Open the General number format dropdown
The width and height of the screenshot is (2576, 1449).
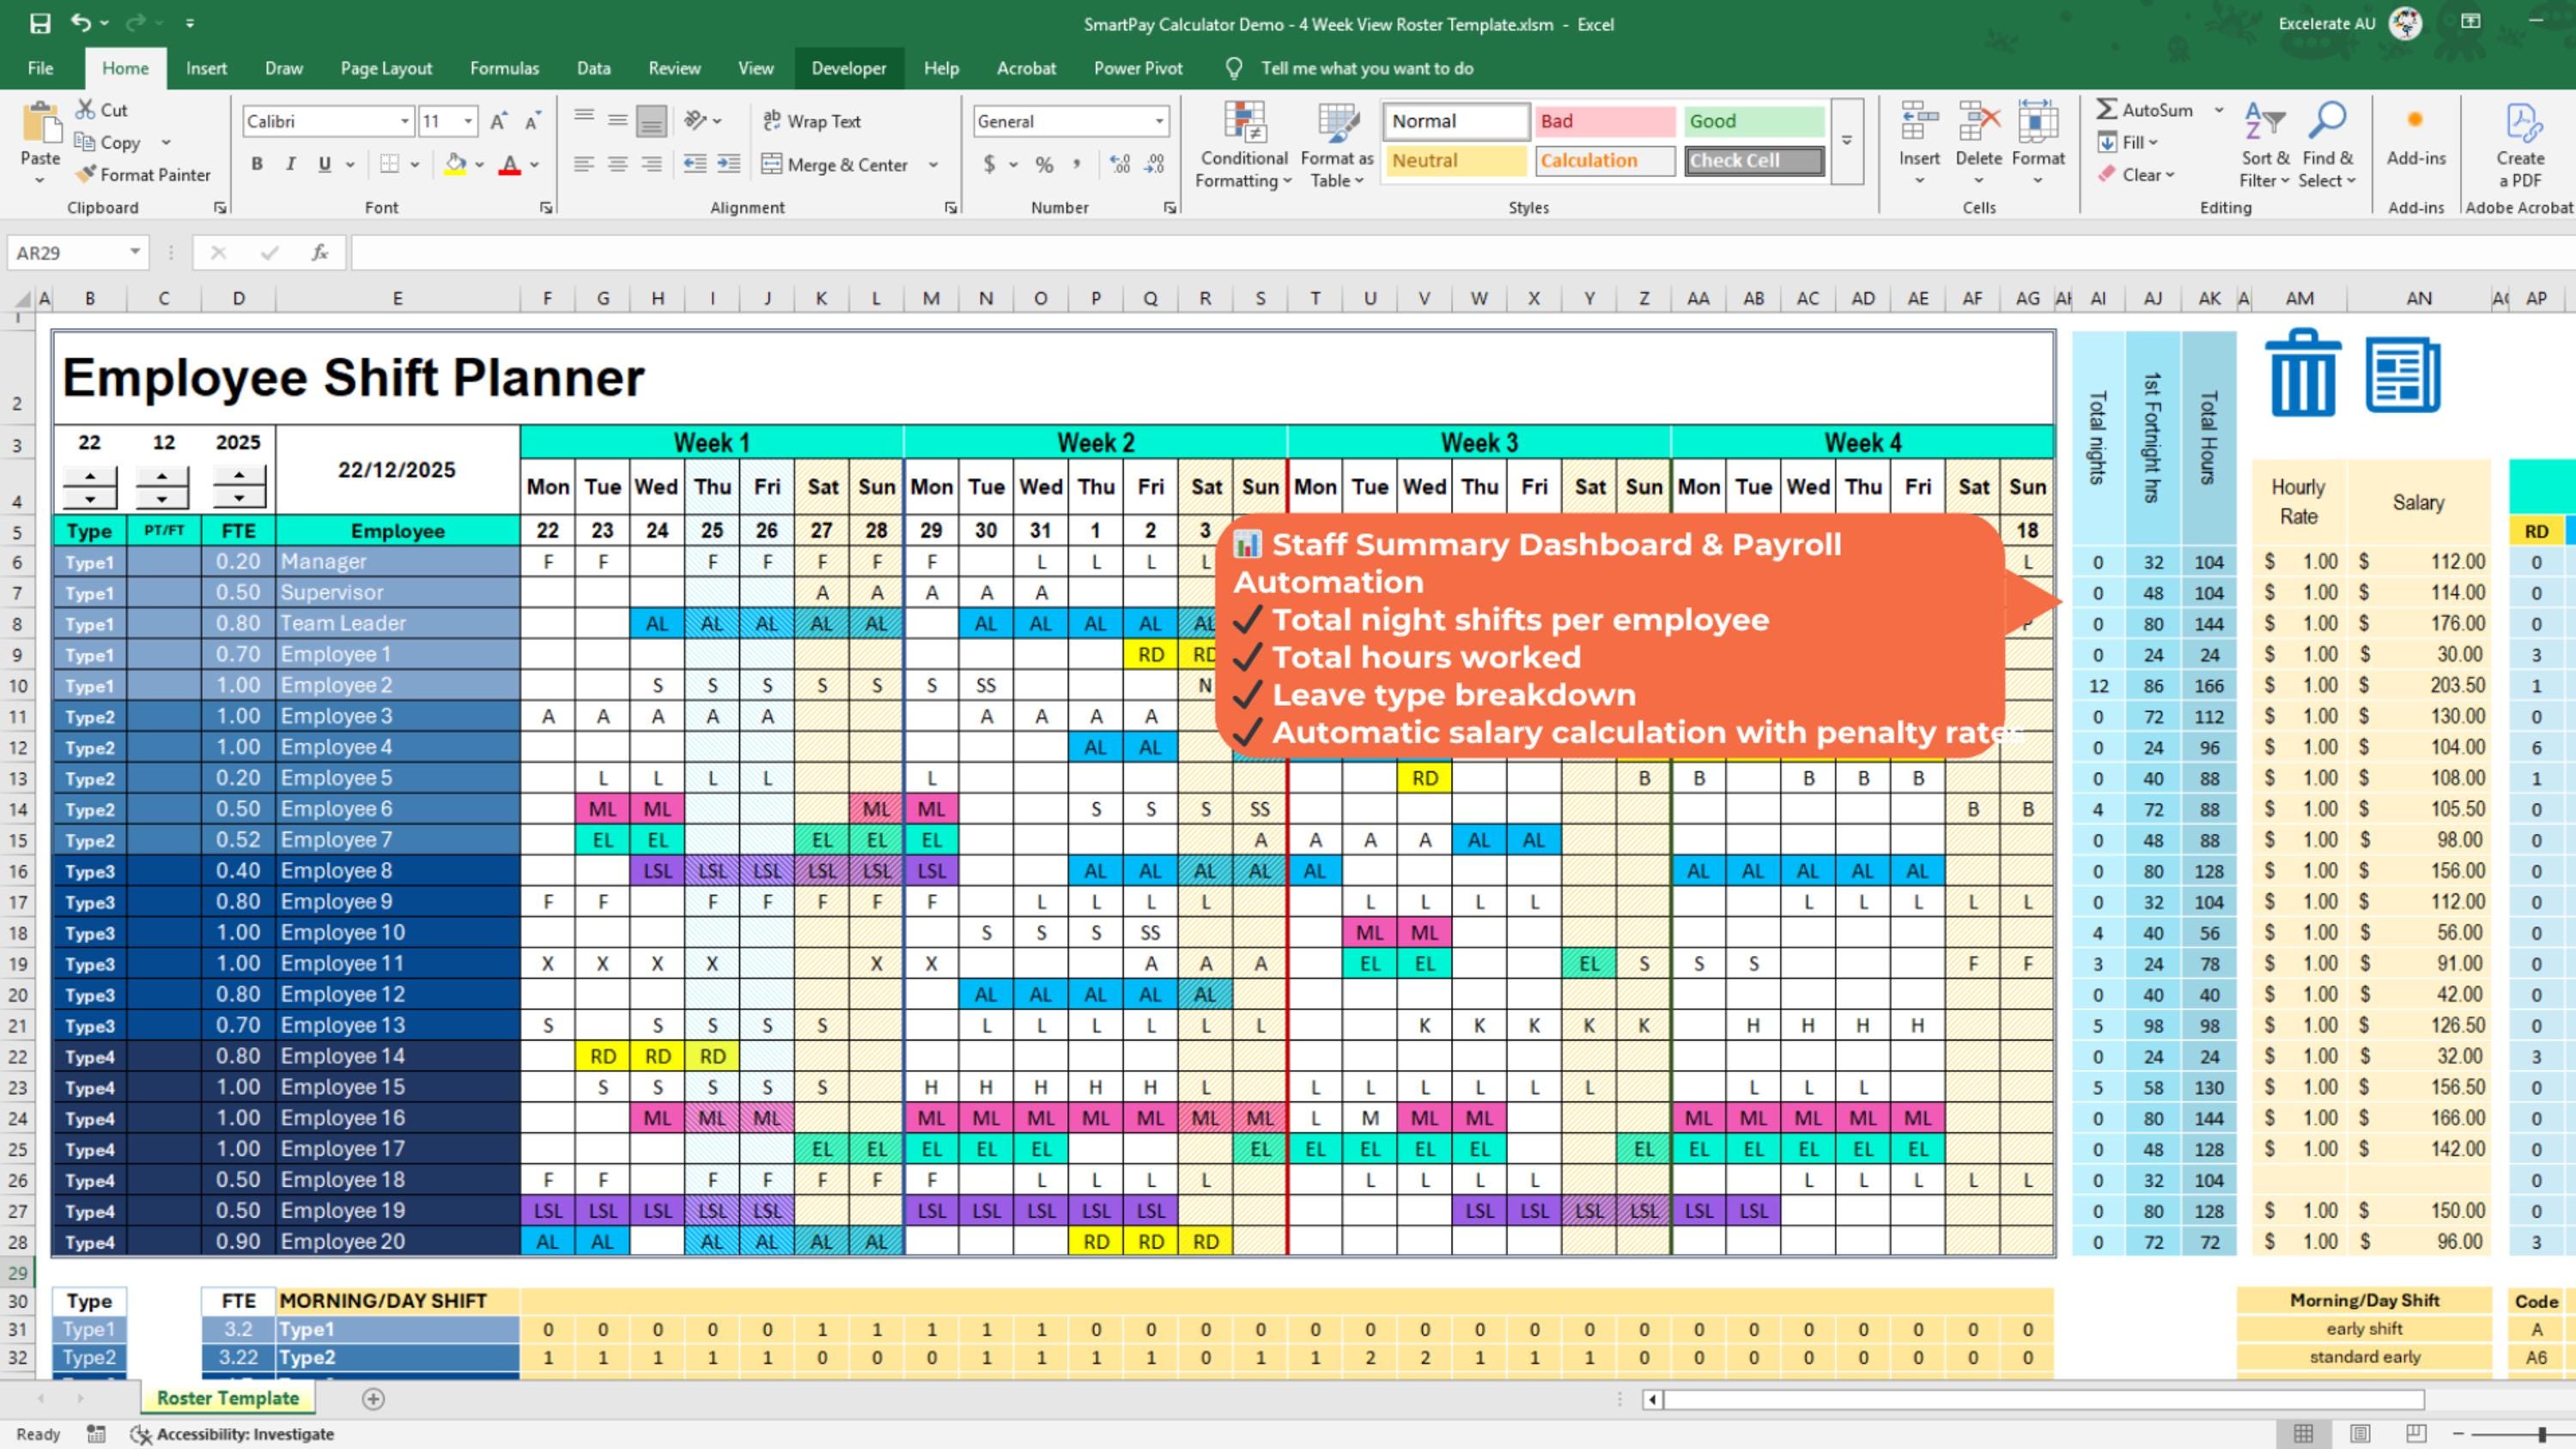(x=1159, y=121)
